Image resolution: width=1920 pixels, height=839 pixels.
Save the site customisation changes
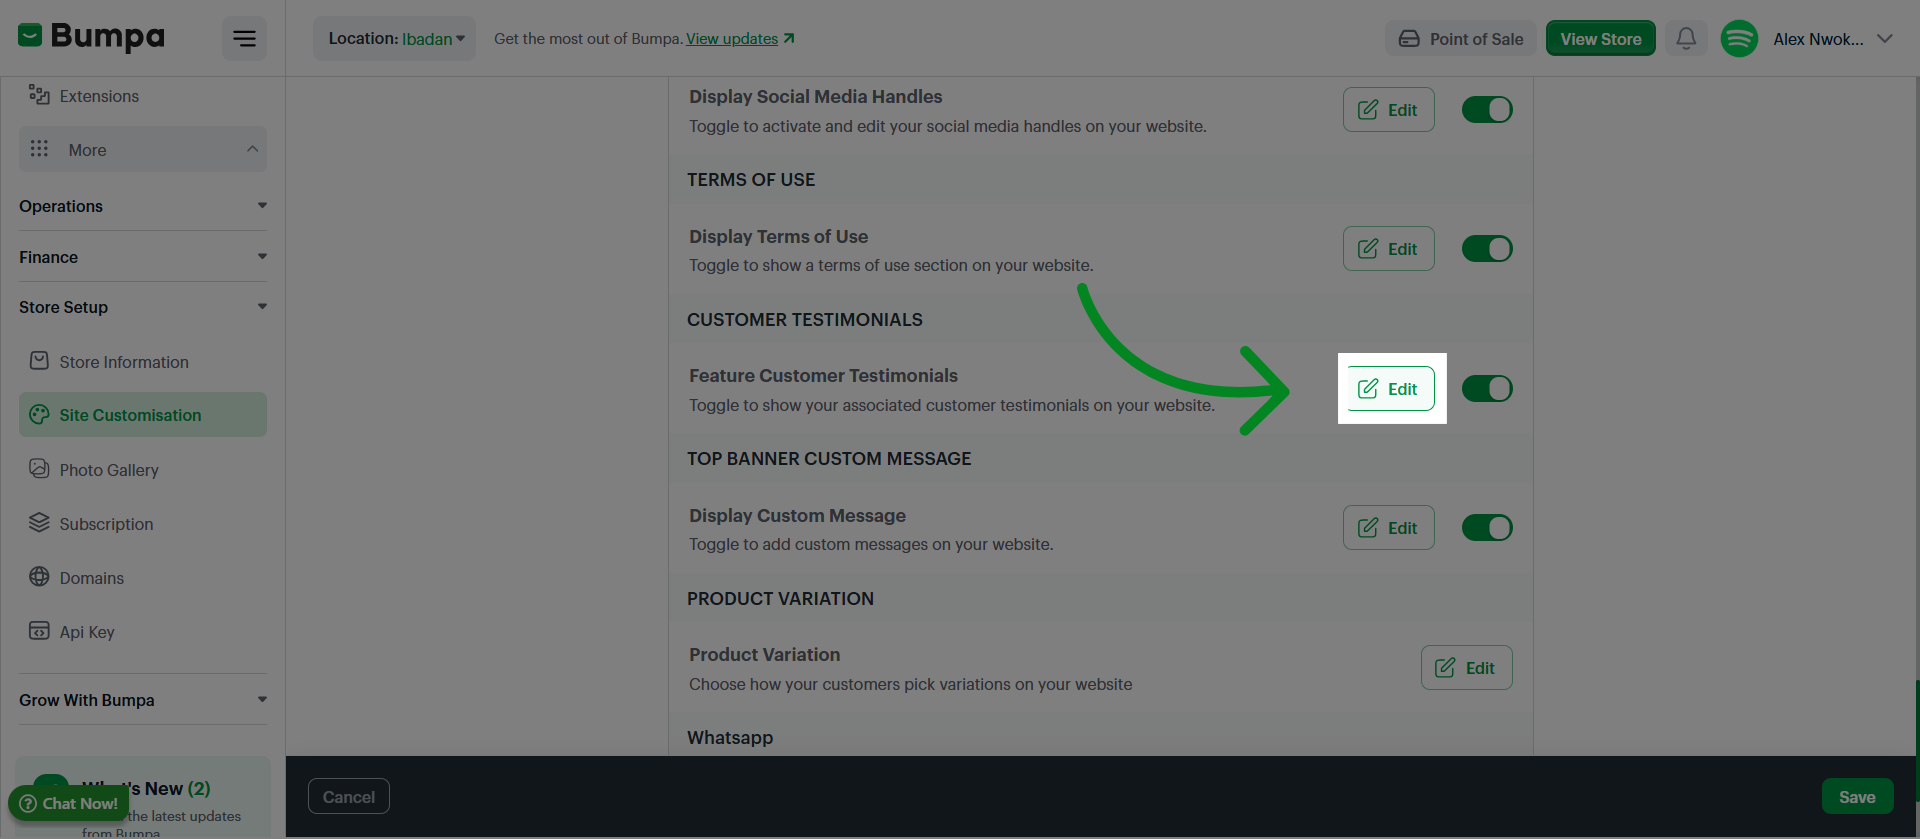pos(1857,797)
